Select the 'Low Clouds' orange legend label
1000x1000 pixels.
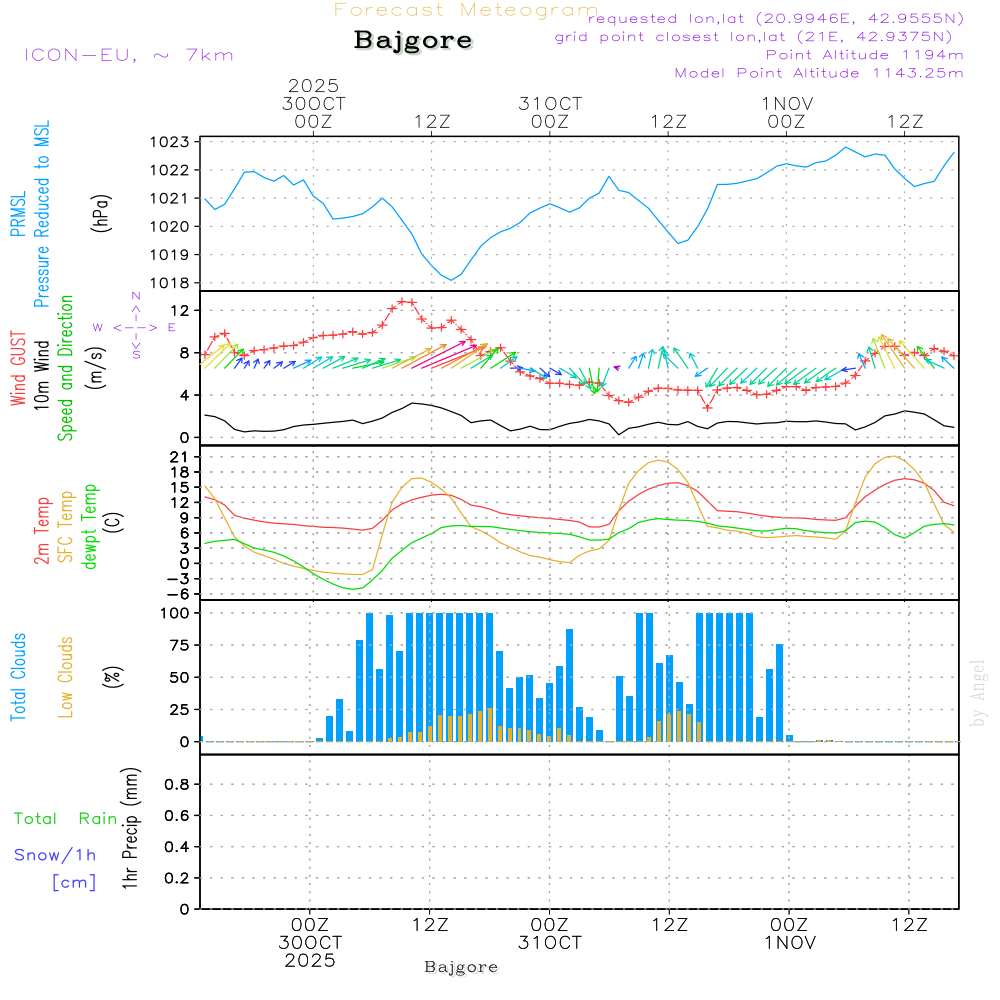click(x=66, y=677)
